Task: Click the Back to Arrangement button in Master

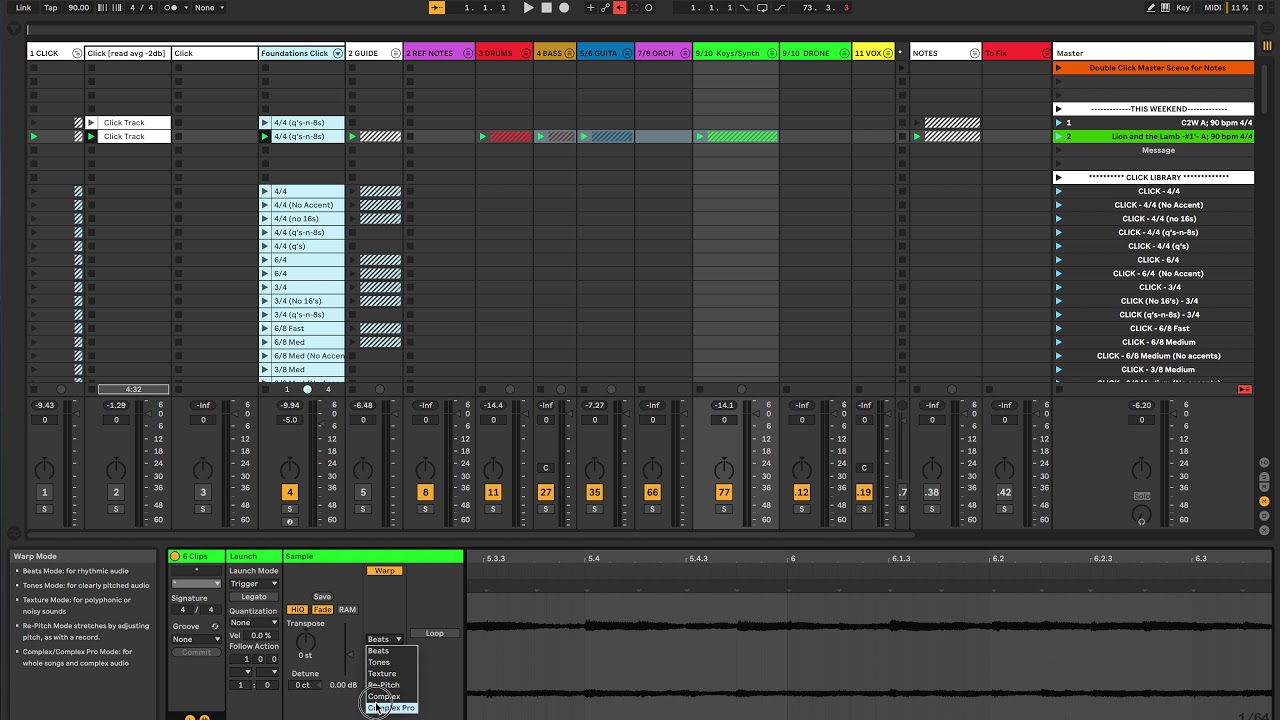Action: (1245, 389)
